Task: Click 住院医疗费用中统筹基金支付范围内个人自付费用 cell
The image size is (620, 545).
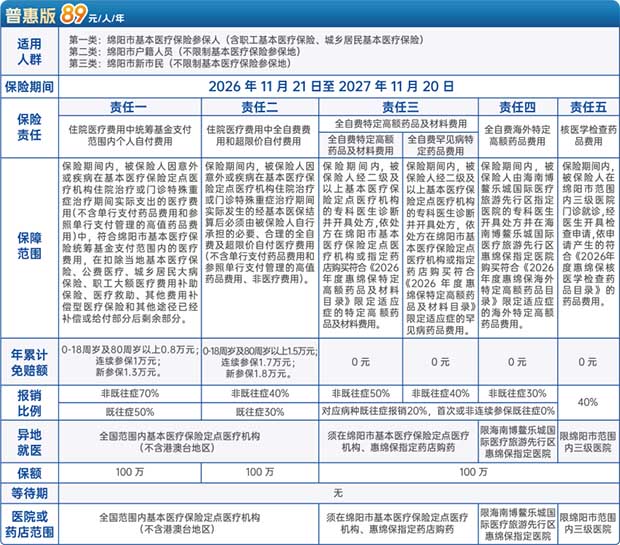Action: pos(130,135)
